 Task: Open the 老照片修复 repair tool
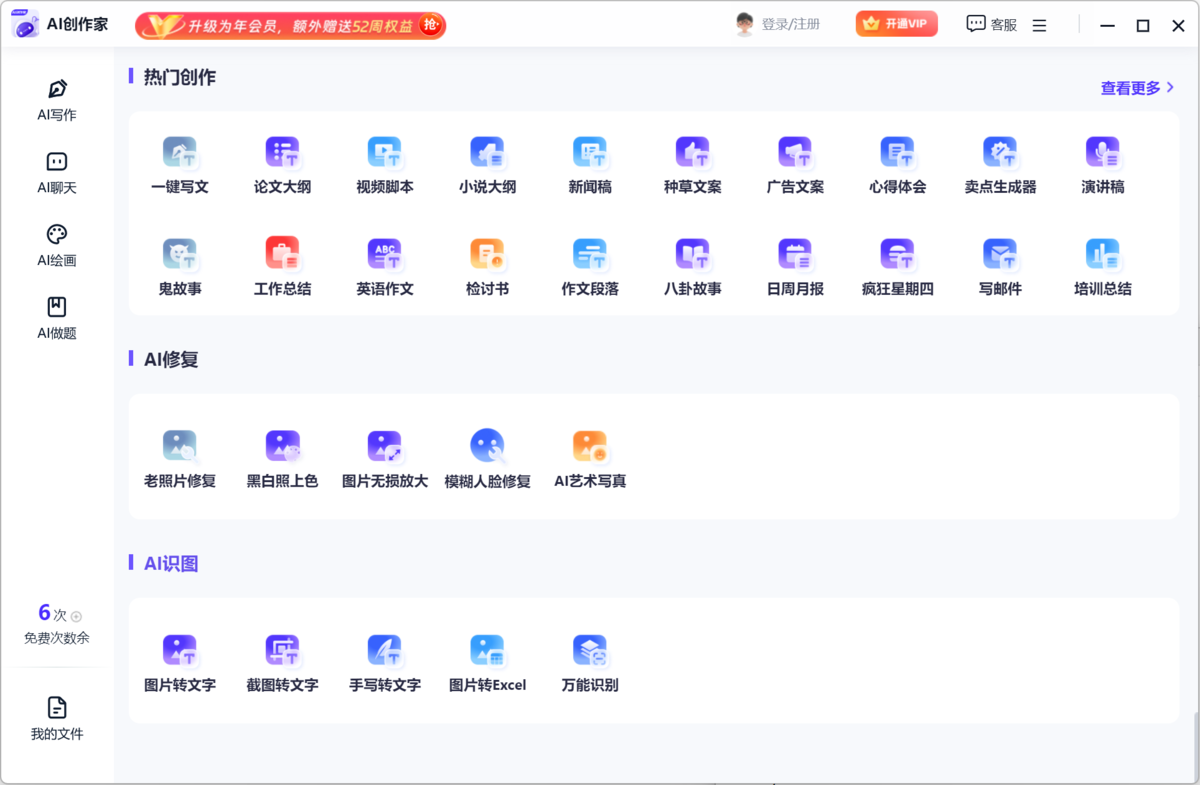181,456
